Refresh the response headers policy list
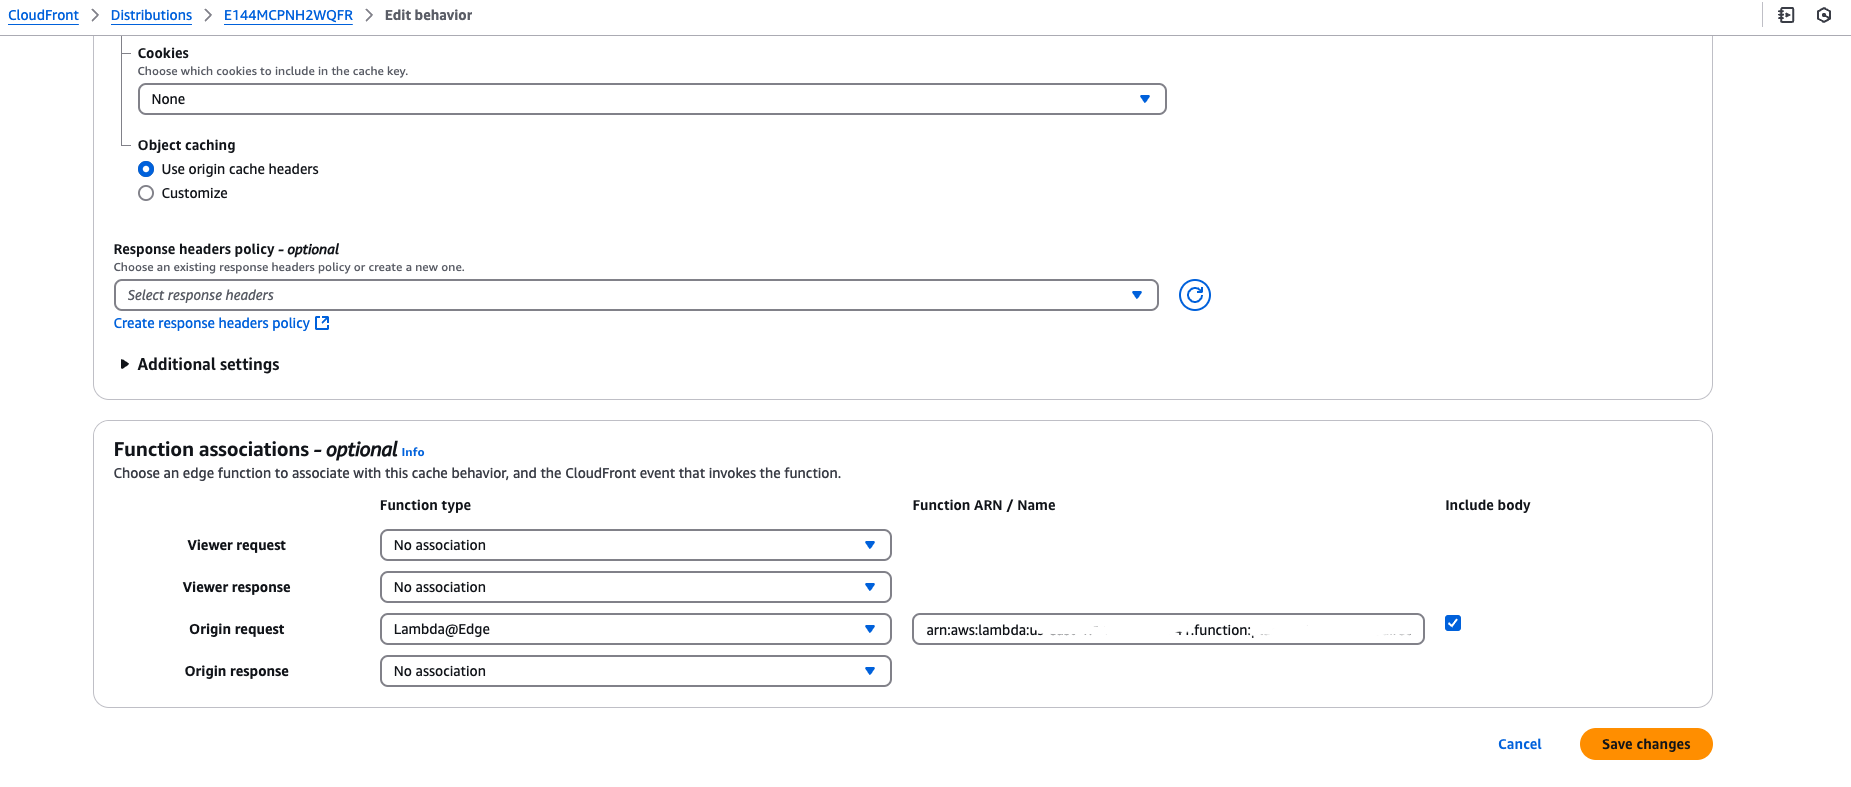 [x=1194, y=295]
